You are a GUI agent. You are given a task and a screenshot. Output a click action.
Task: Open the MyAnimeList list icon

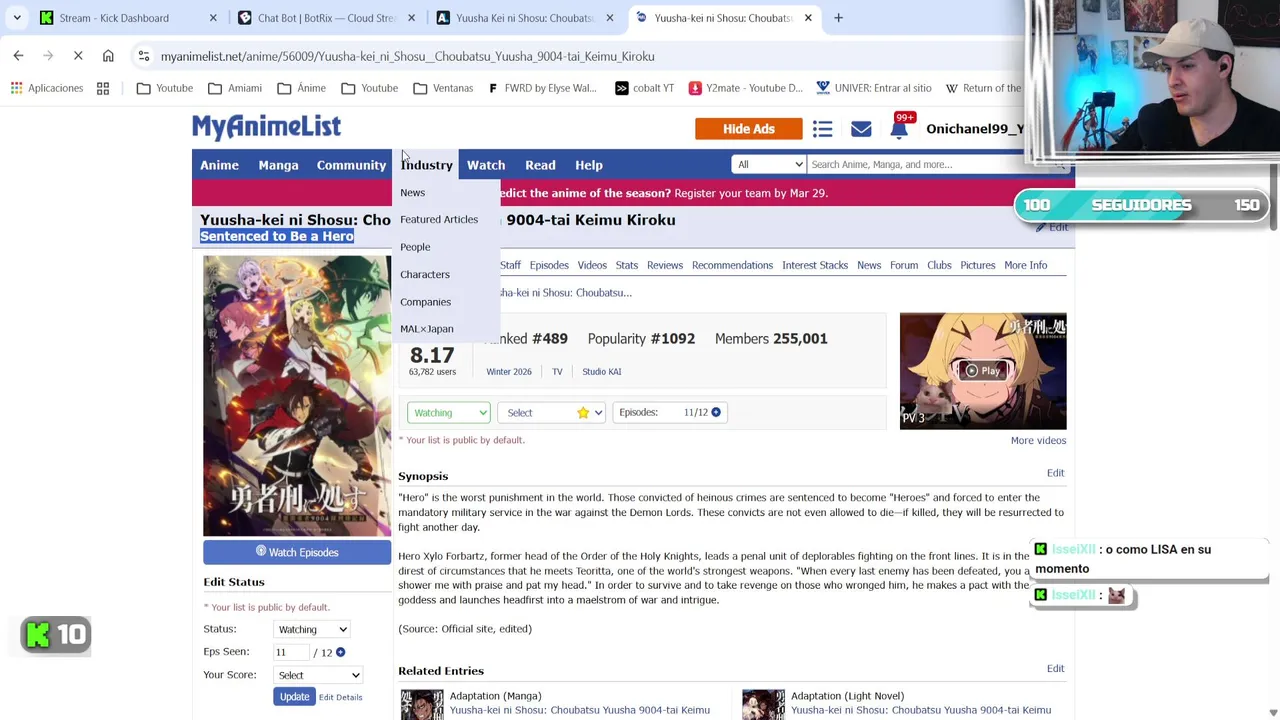[x=822, y=129]
